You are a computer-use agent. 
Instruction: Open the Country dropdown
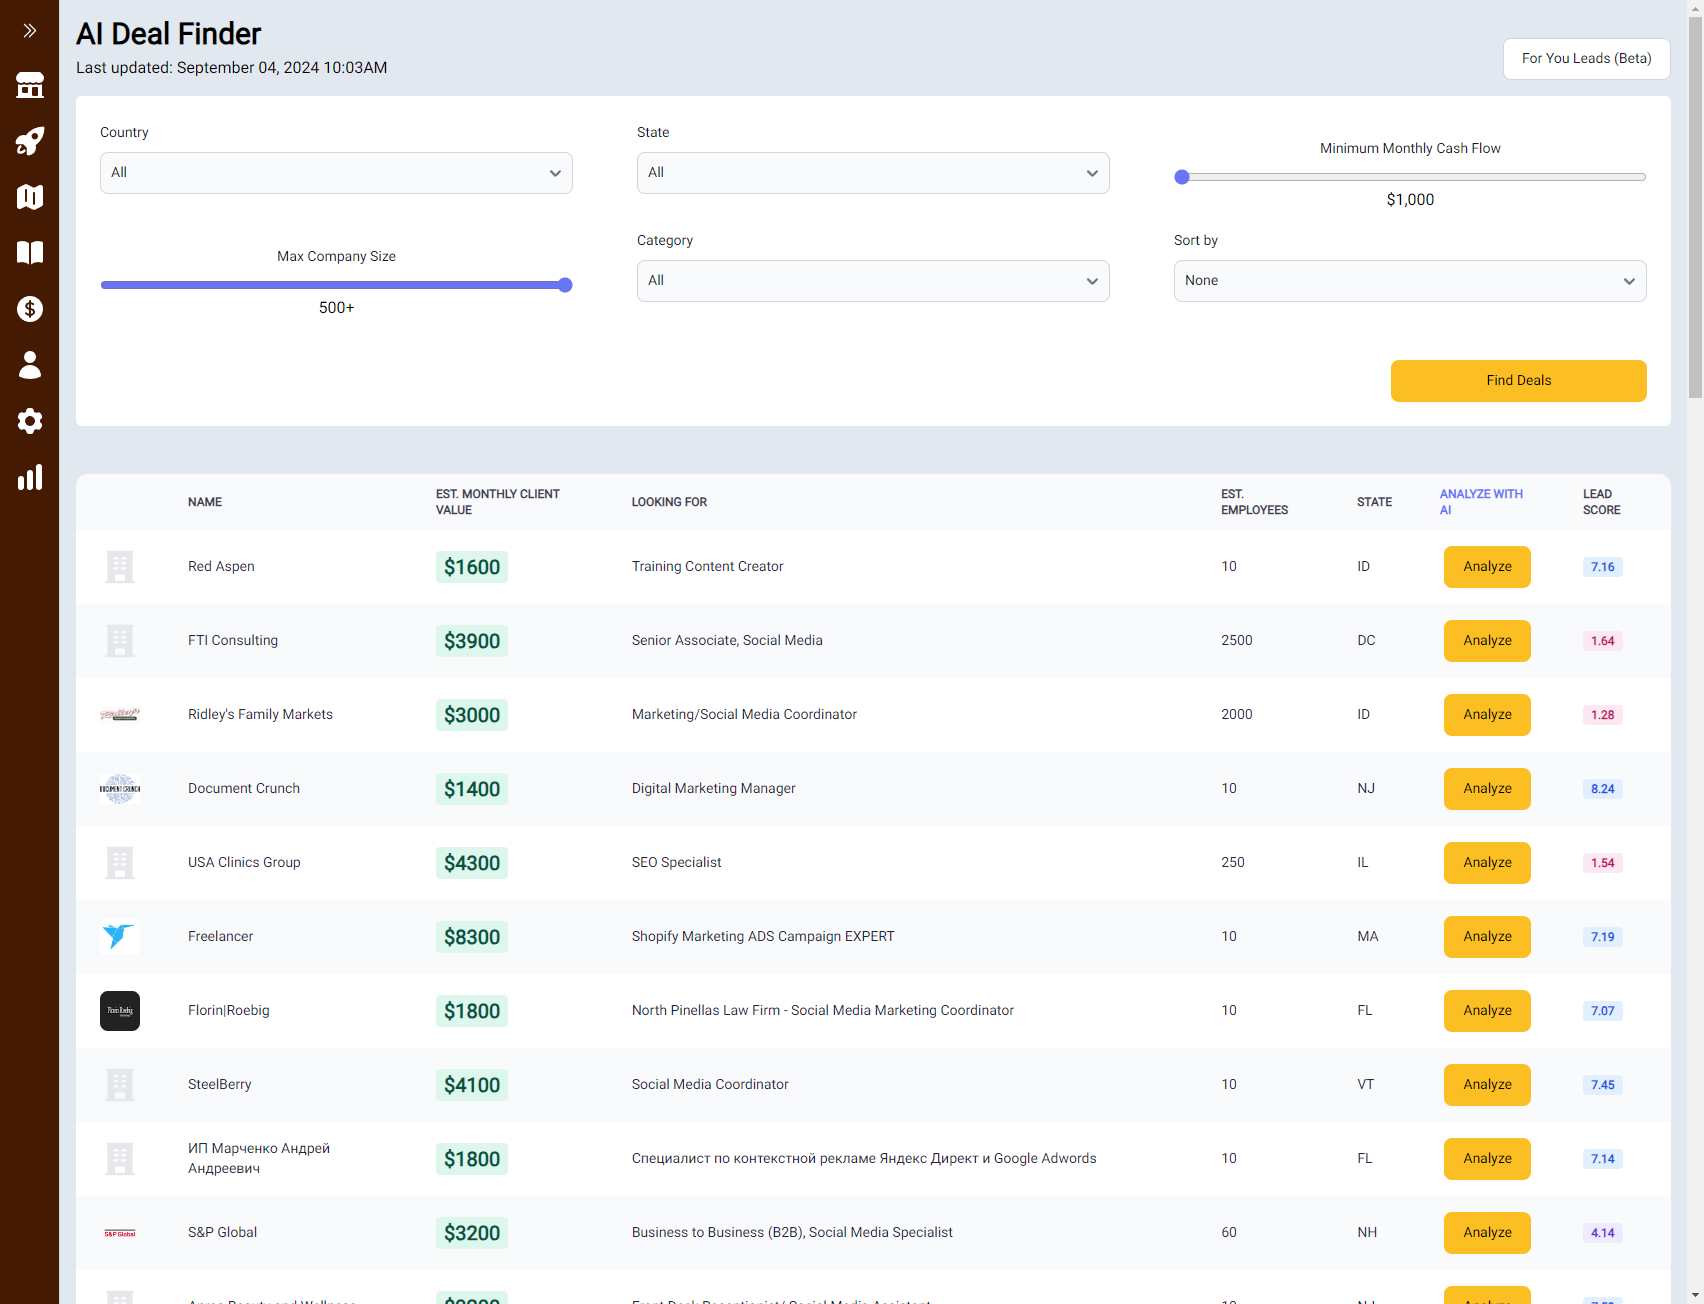pos(336,173)
